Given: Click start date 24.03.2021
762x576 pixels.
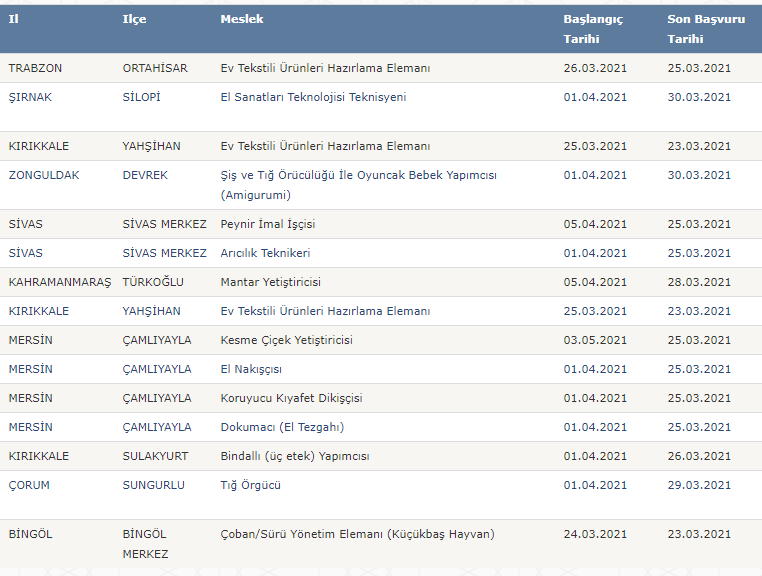Looking at the screenshot, I should coord(595,534).
